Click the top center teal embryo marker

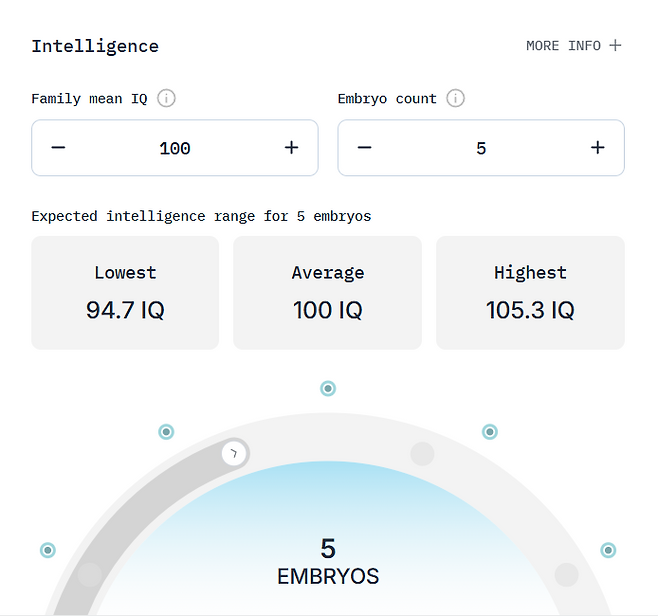328,389
